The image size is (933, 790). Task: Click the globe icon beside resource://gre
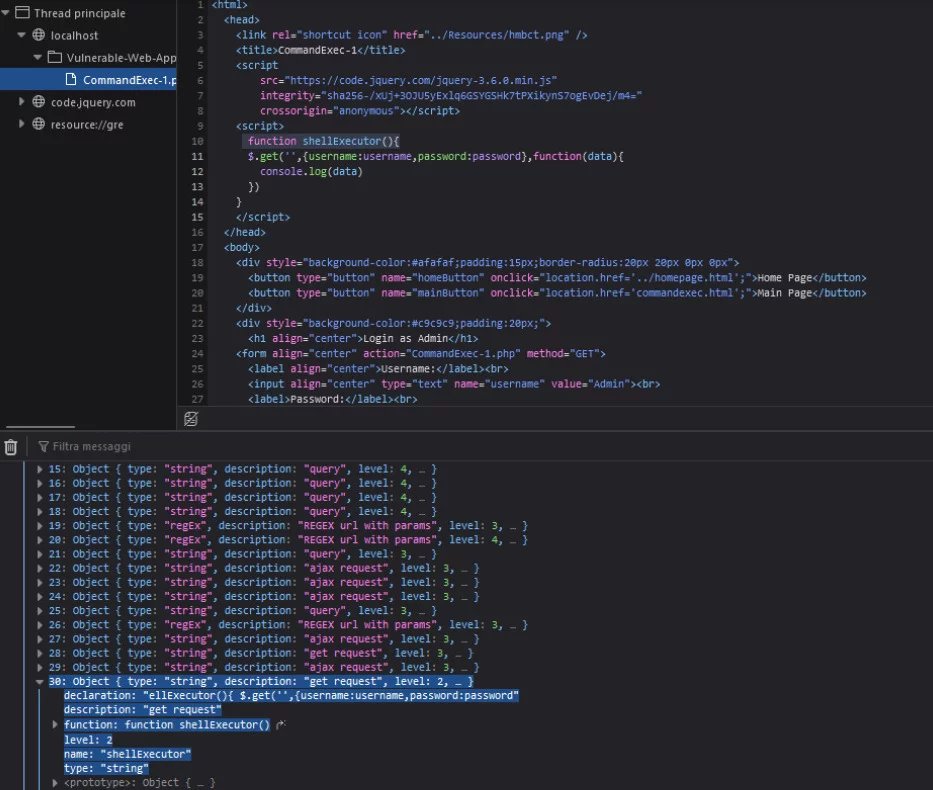click(x=39, y=124)
